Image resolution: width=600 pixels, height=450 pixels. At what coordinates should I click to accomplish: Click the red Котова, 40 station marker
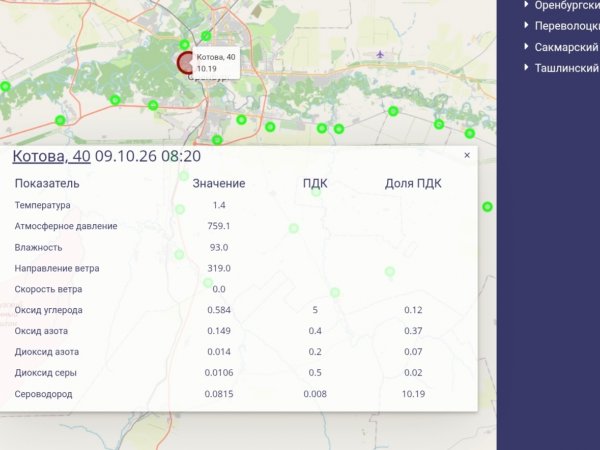(185, 63)
